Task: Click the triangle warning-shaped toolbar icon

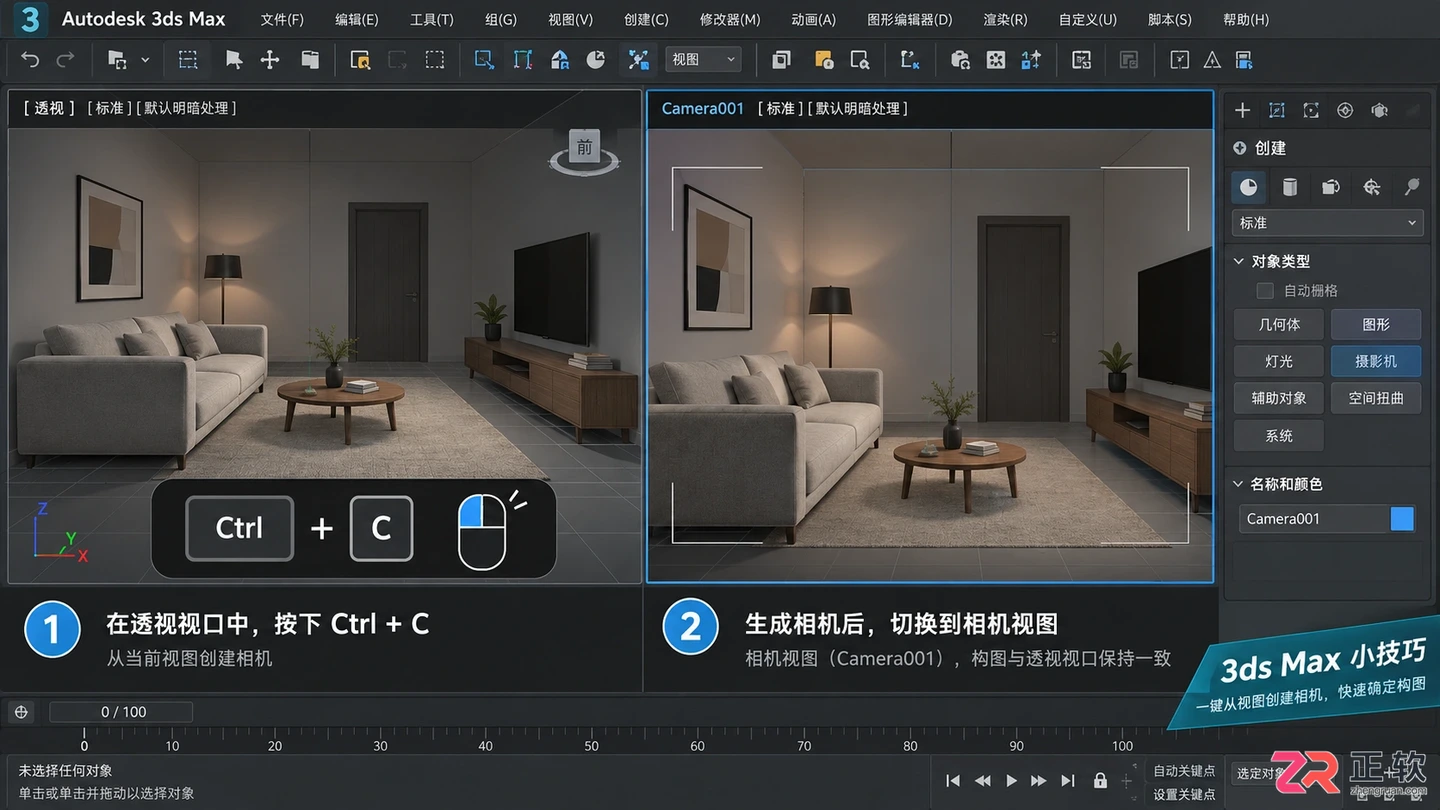Action: pyautogui.click(x=1212, y=60)
